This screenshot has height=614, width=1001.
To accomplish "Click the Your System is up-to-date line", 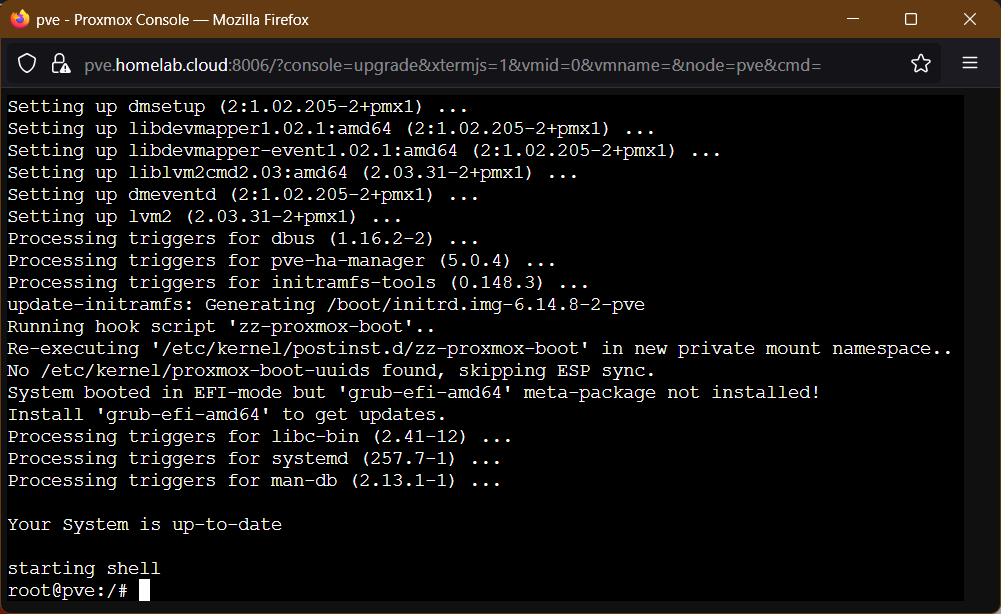I will [x=144, y=523].
